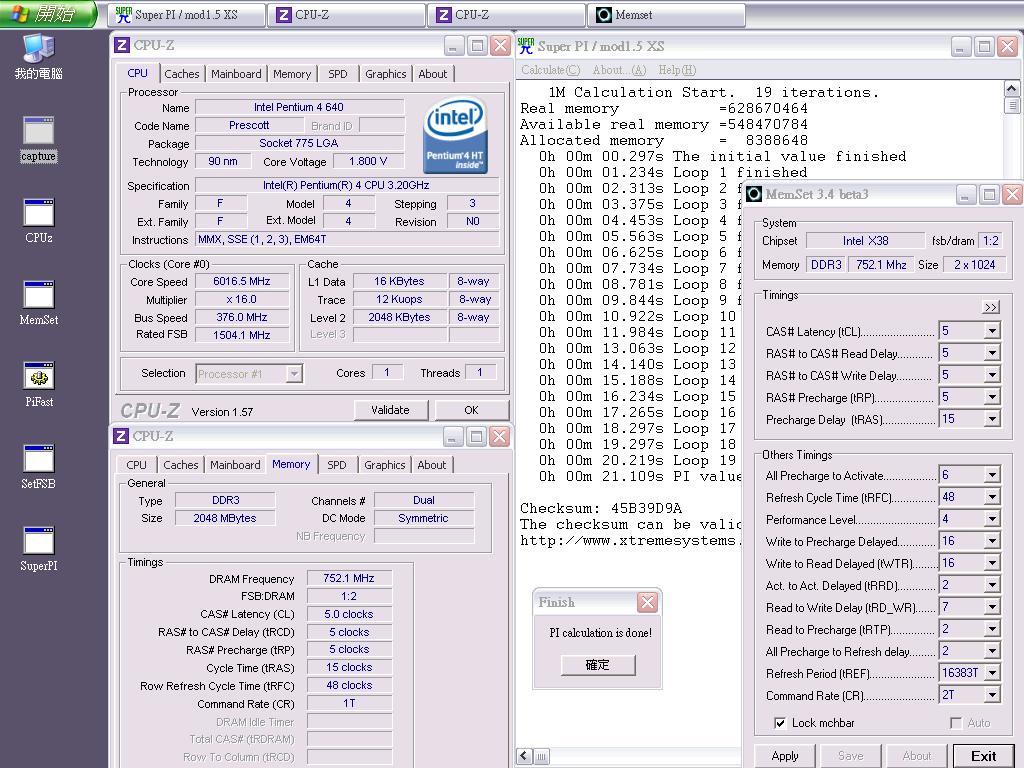Click the Save button in MemSet
Viewport: 1024px width, 768px height.
(850, 756)
